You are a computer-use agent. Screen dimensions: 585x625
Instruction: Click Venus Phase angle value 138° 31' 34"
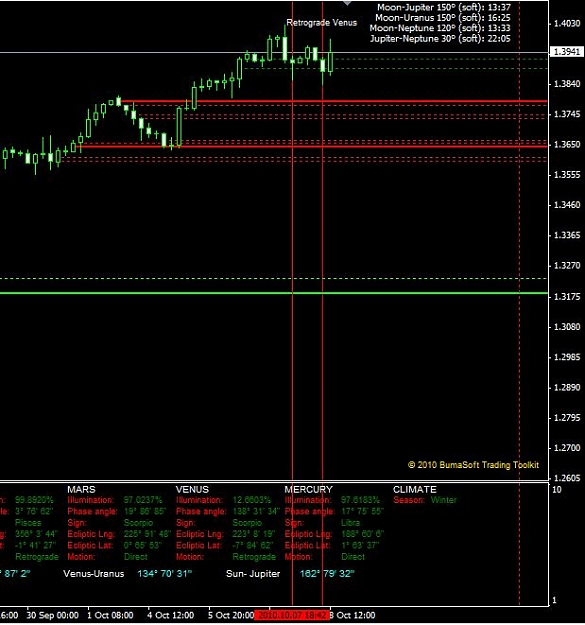256,511
